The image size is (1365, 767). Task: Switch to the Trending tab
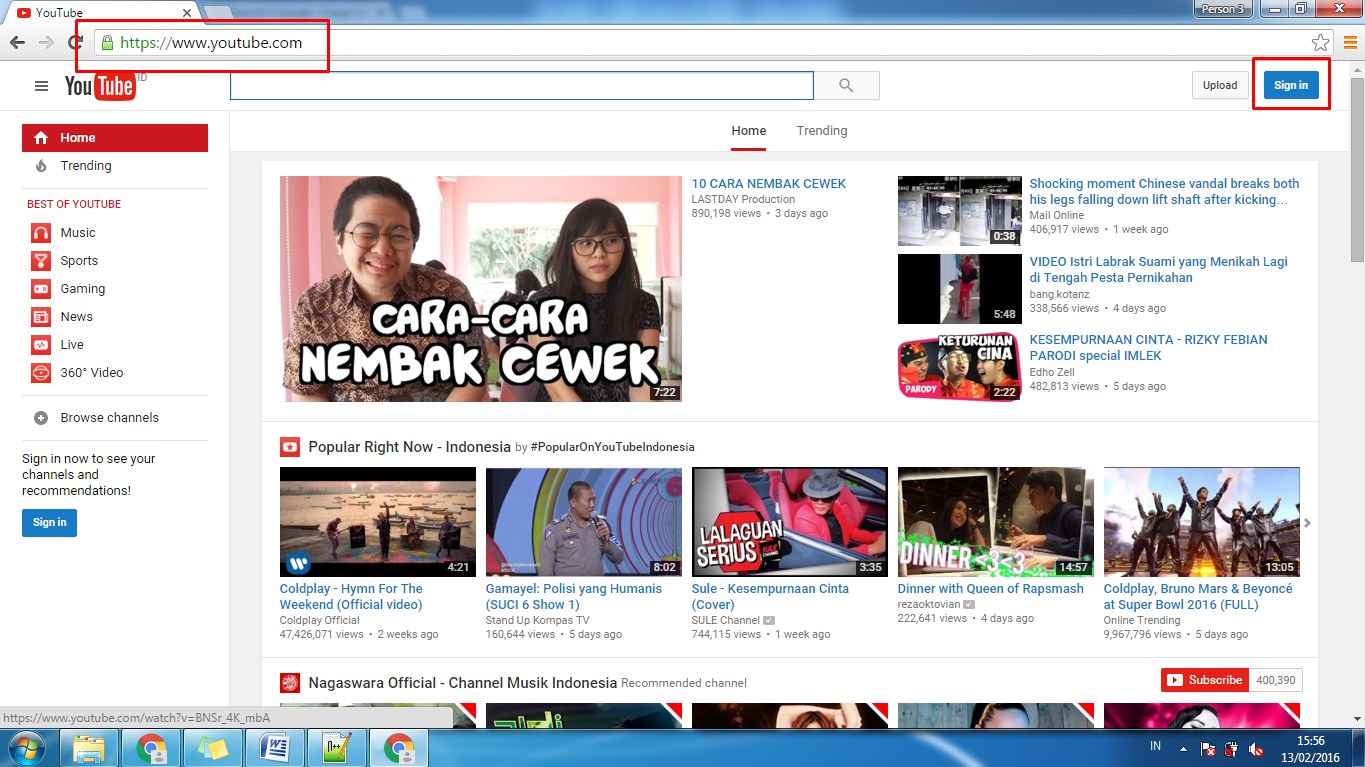821,130
